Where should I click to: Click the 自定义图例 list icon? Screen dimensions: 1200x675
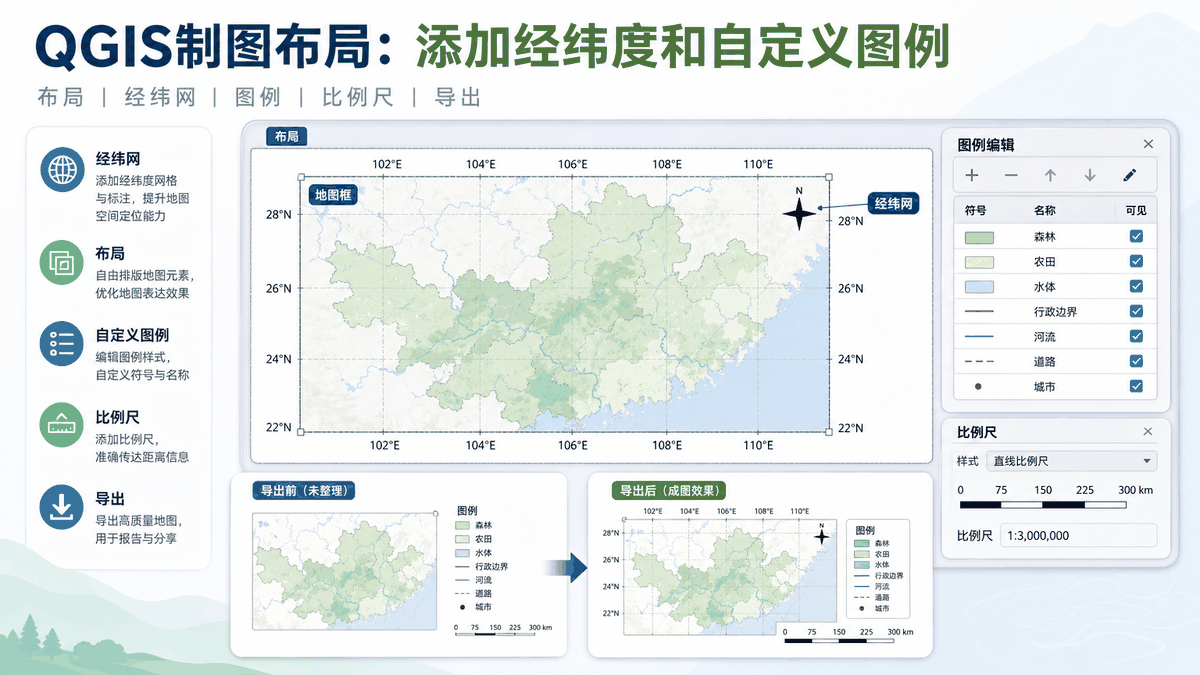pos(62,343)
